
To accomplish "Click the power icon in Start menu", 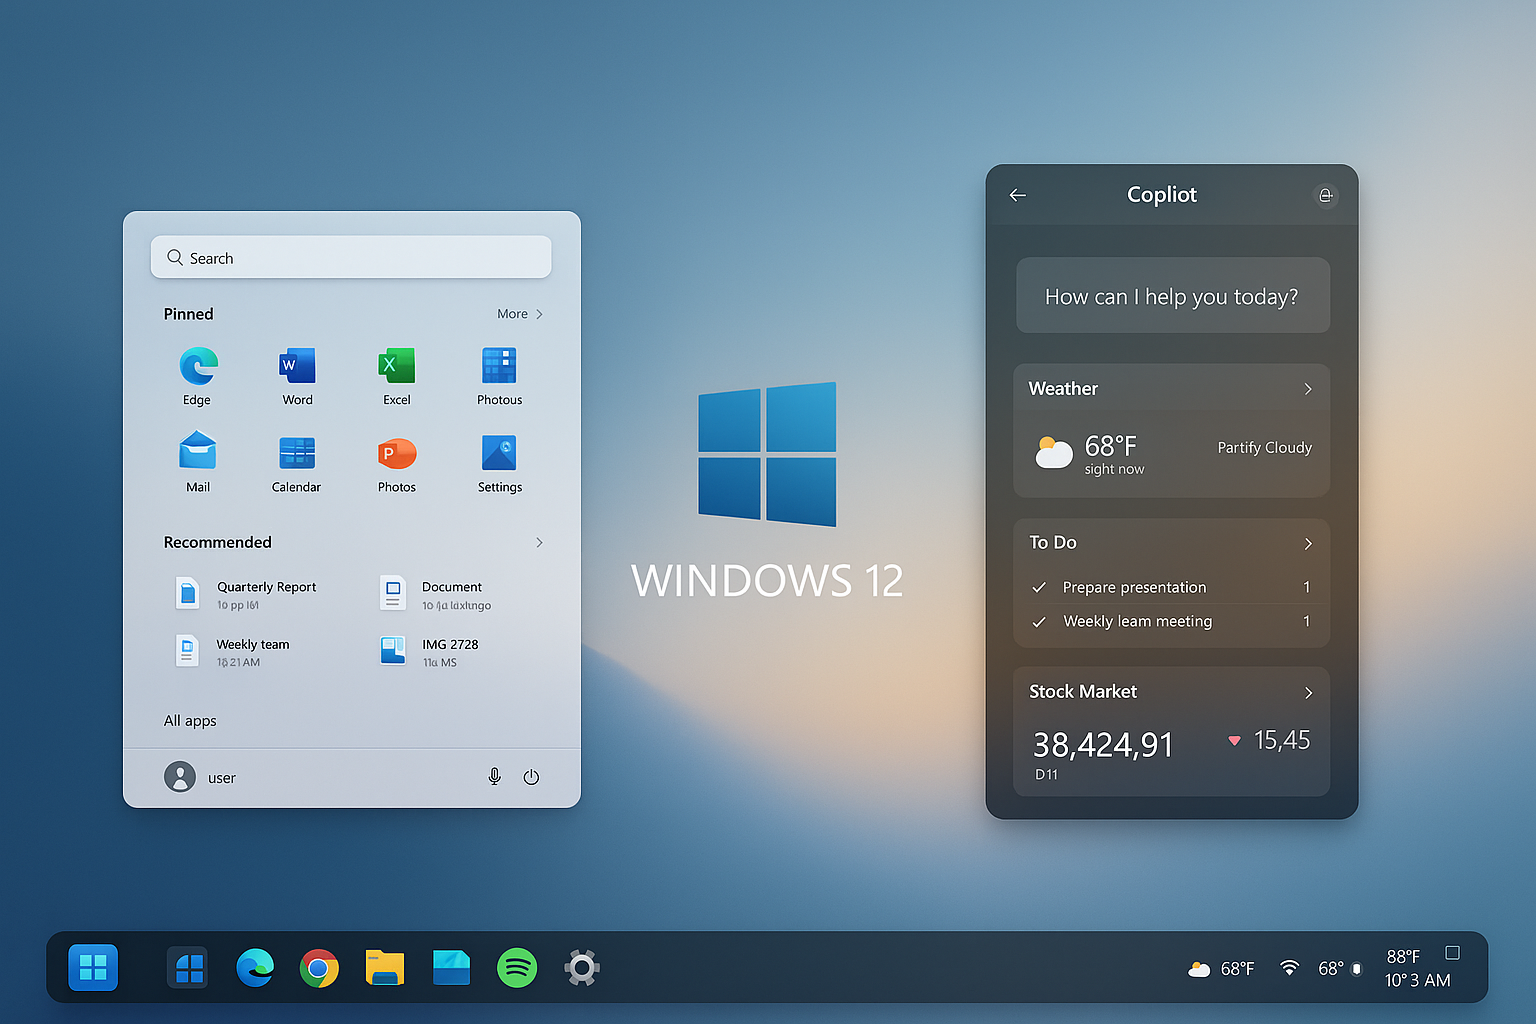I will tap(531, 777).
